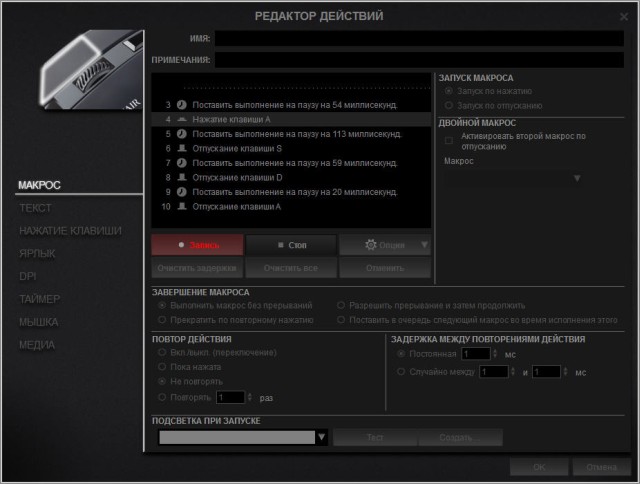Viewport: 640px width, 484px height.
Task: Click the key release icon on row 10
Action: pos(182,206)
